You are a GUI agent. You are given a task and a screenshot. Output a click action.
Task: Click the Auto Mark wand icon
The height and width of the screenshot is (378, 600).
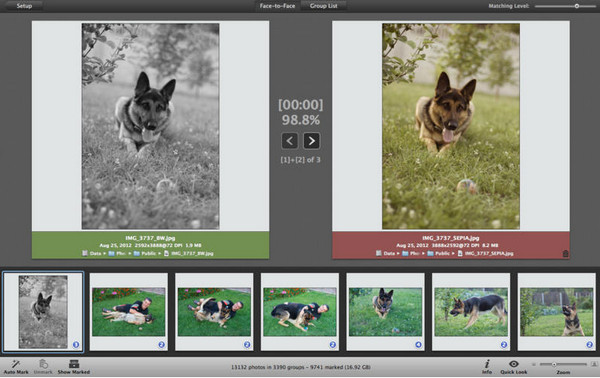click(16, 364)
